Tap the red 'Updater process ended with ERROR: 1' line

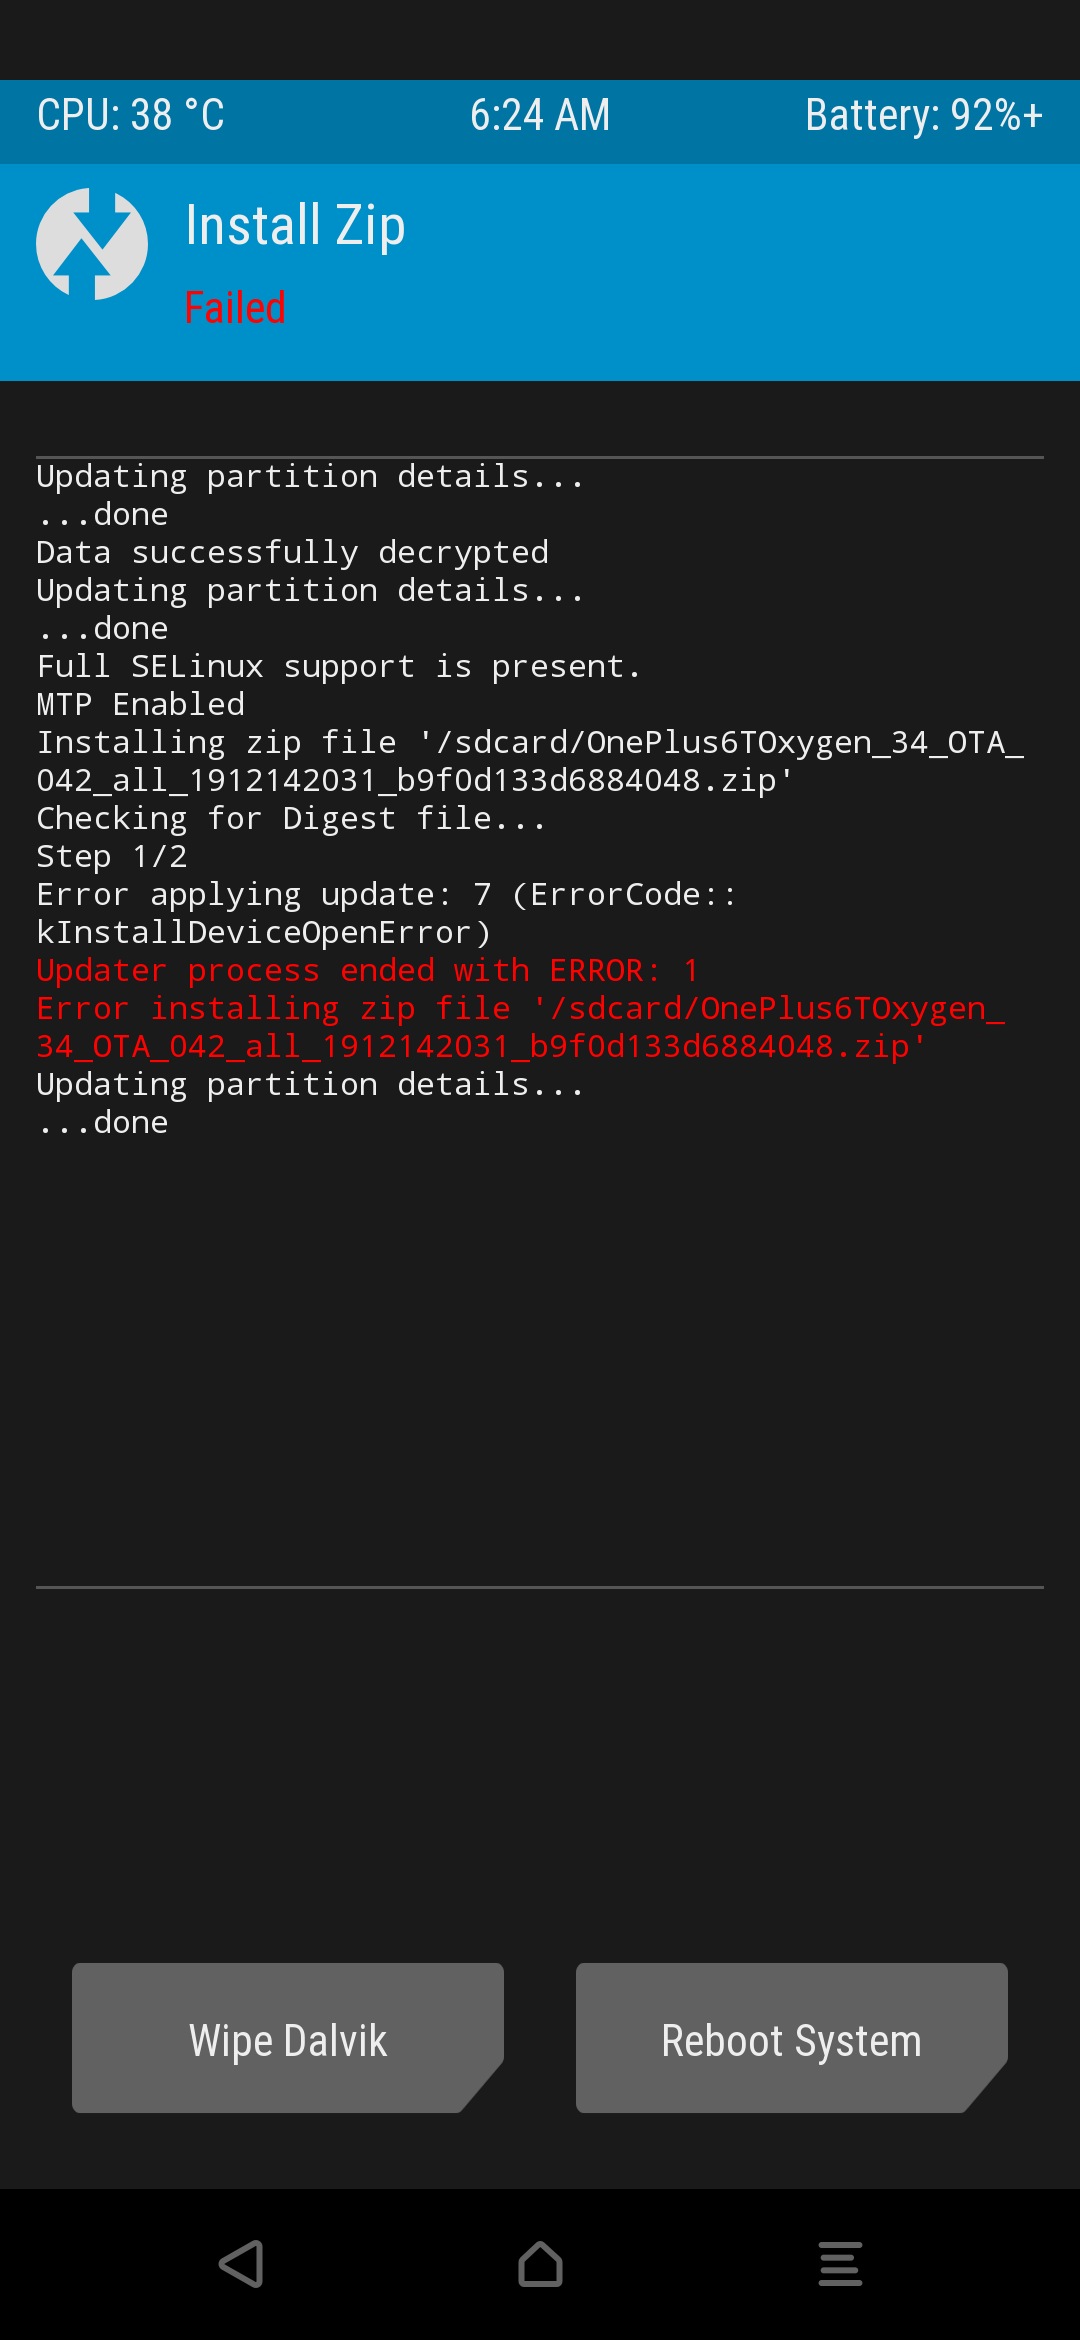pos(367,970)
